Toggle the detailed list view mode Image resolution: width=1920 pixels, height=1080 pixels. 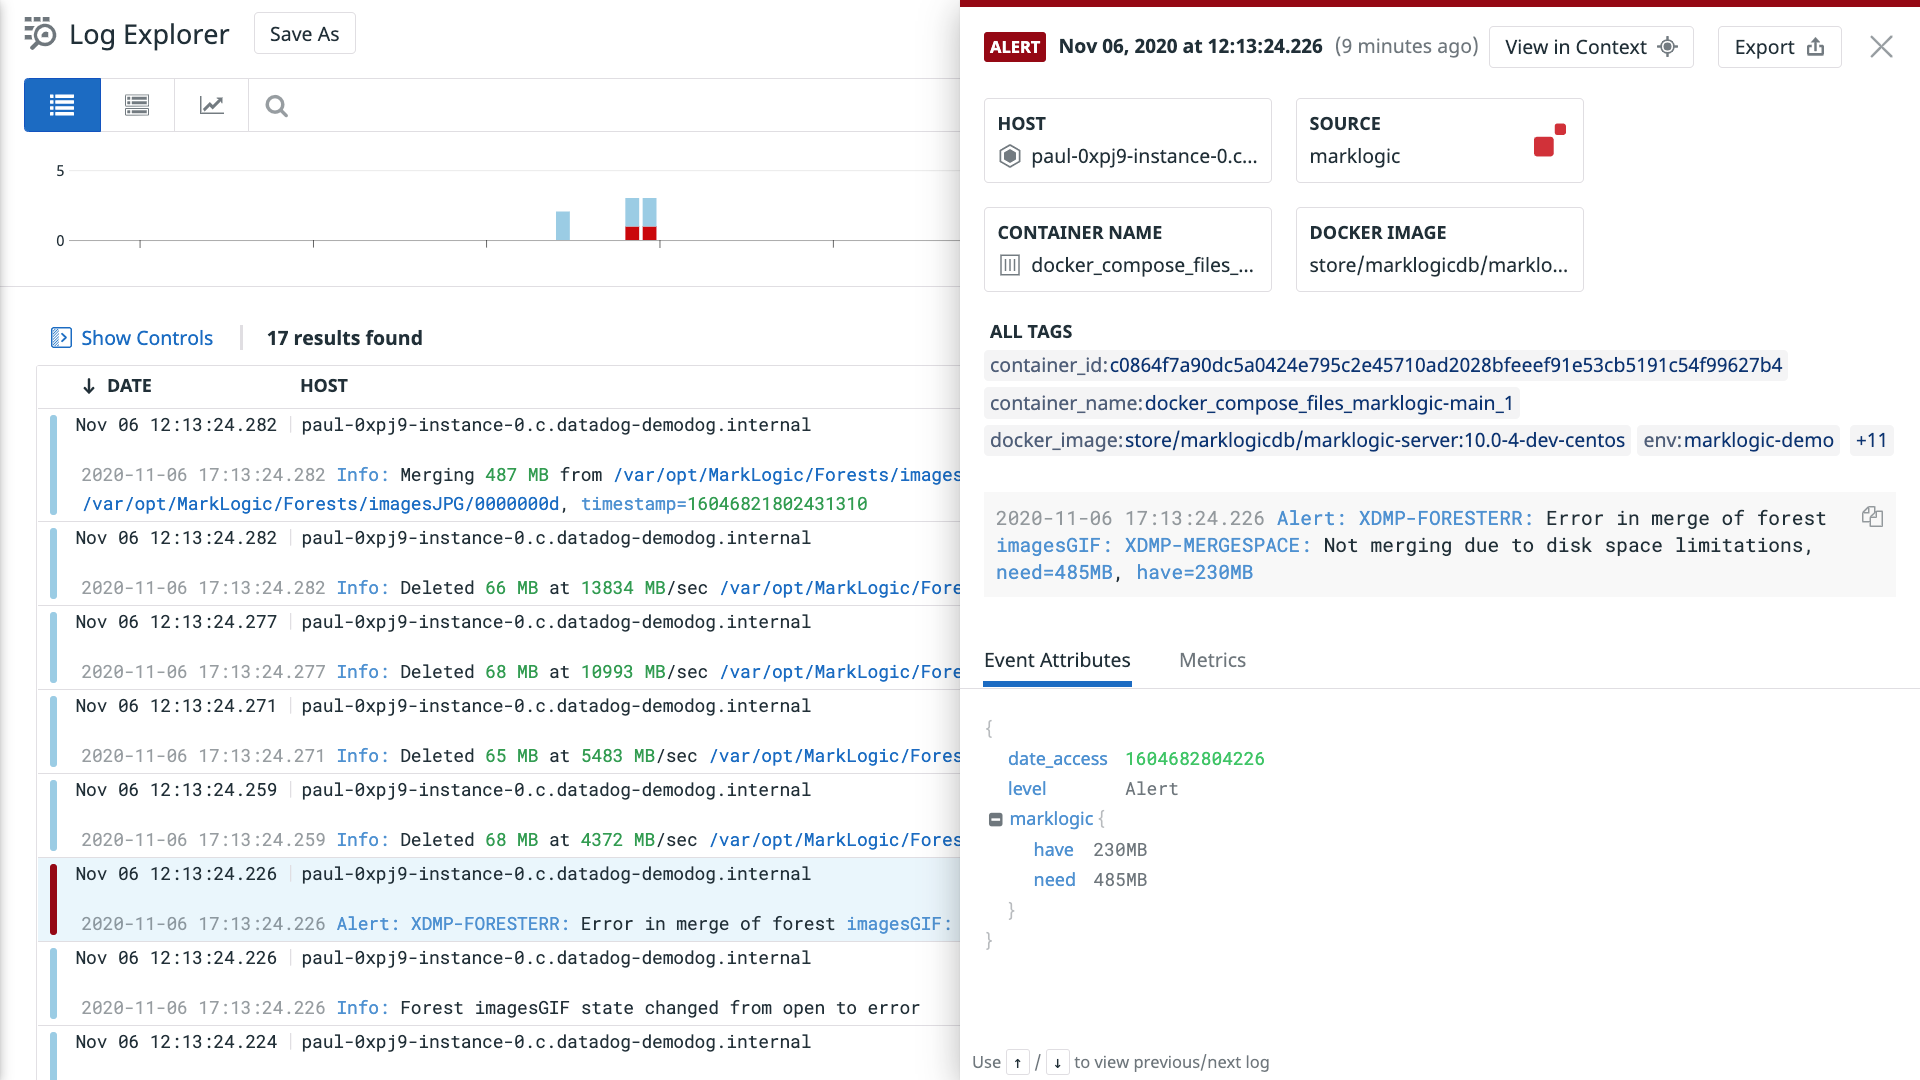[137, 105]
